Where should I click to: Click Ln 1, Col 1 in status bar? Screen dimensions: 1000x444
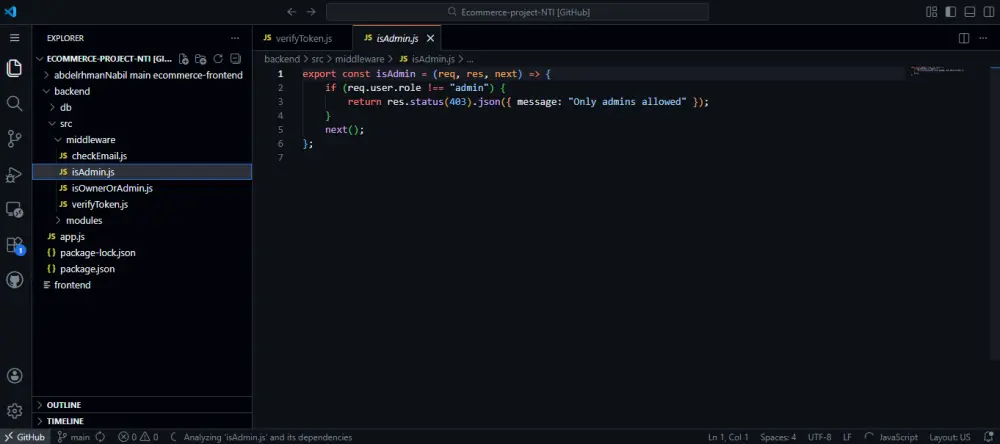tap(728, 437)
